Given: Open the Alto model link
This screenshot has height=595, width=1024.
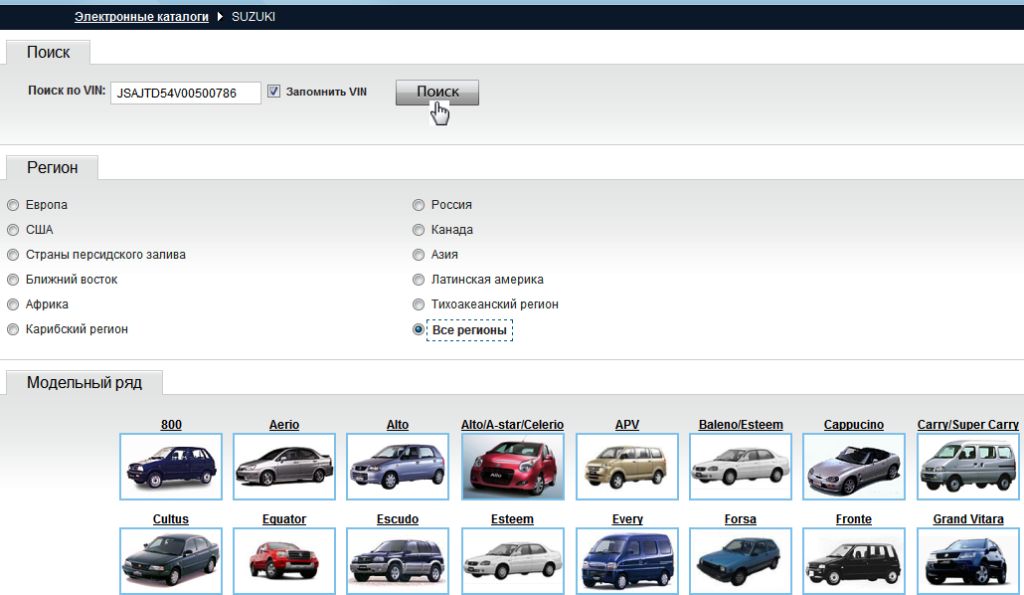Looking at the screenshot, I should pyautogui.click(x=397, y=425).
